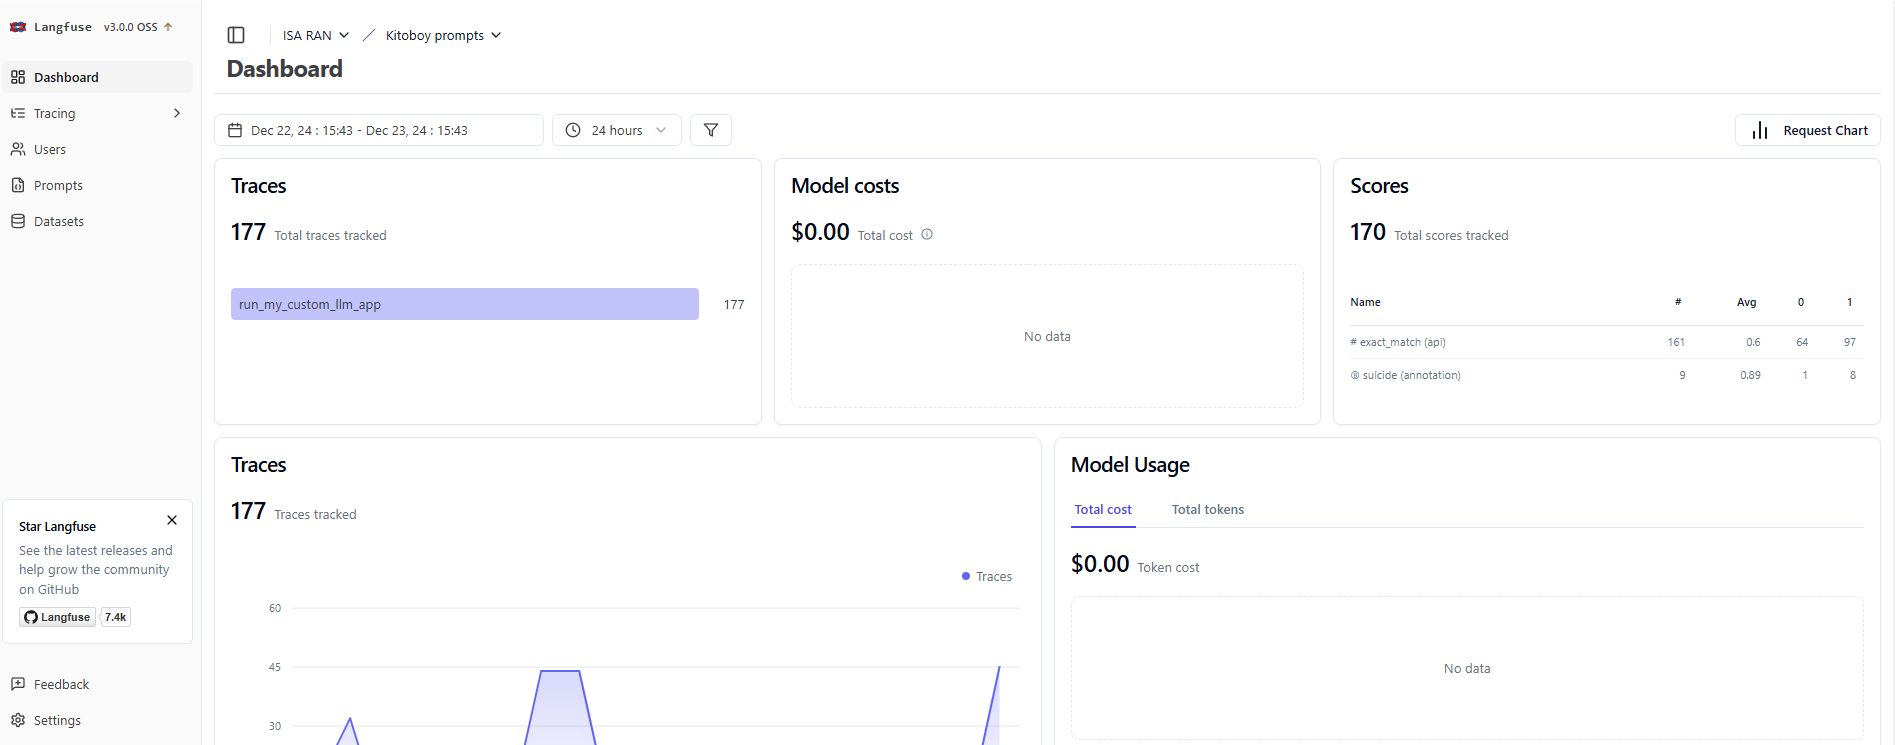Click the Langfuse logo icon
The width and height of the screenshot is (1895, 745).
click(18, 27)
